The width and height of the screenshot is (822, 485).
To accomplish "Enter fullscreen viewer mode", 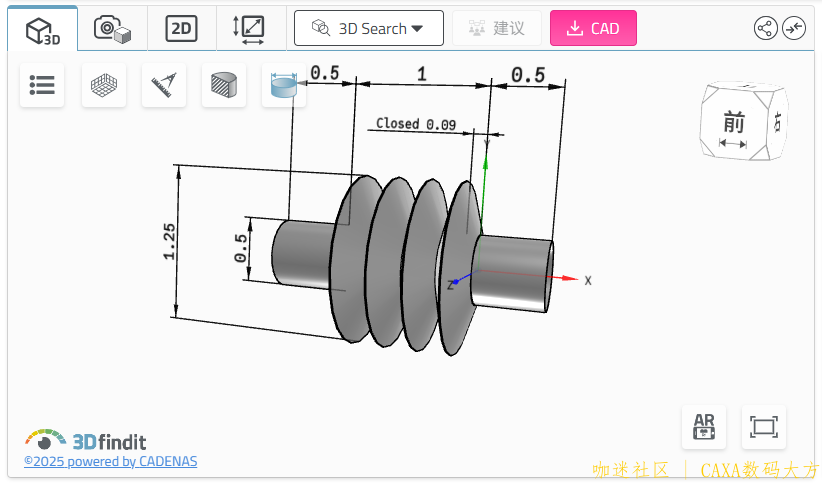I will click(764, 427).
